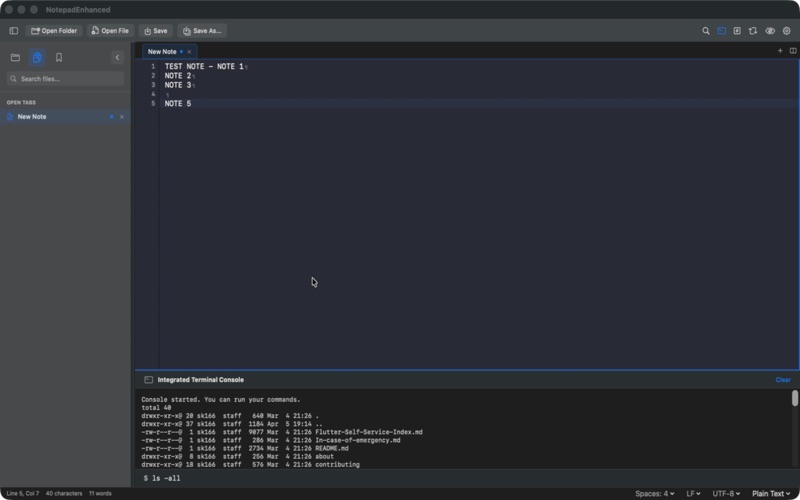
Task: Click the Console started message line
Action: point(221,399)
